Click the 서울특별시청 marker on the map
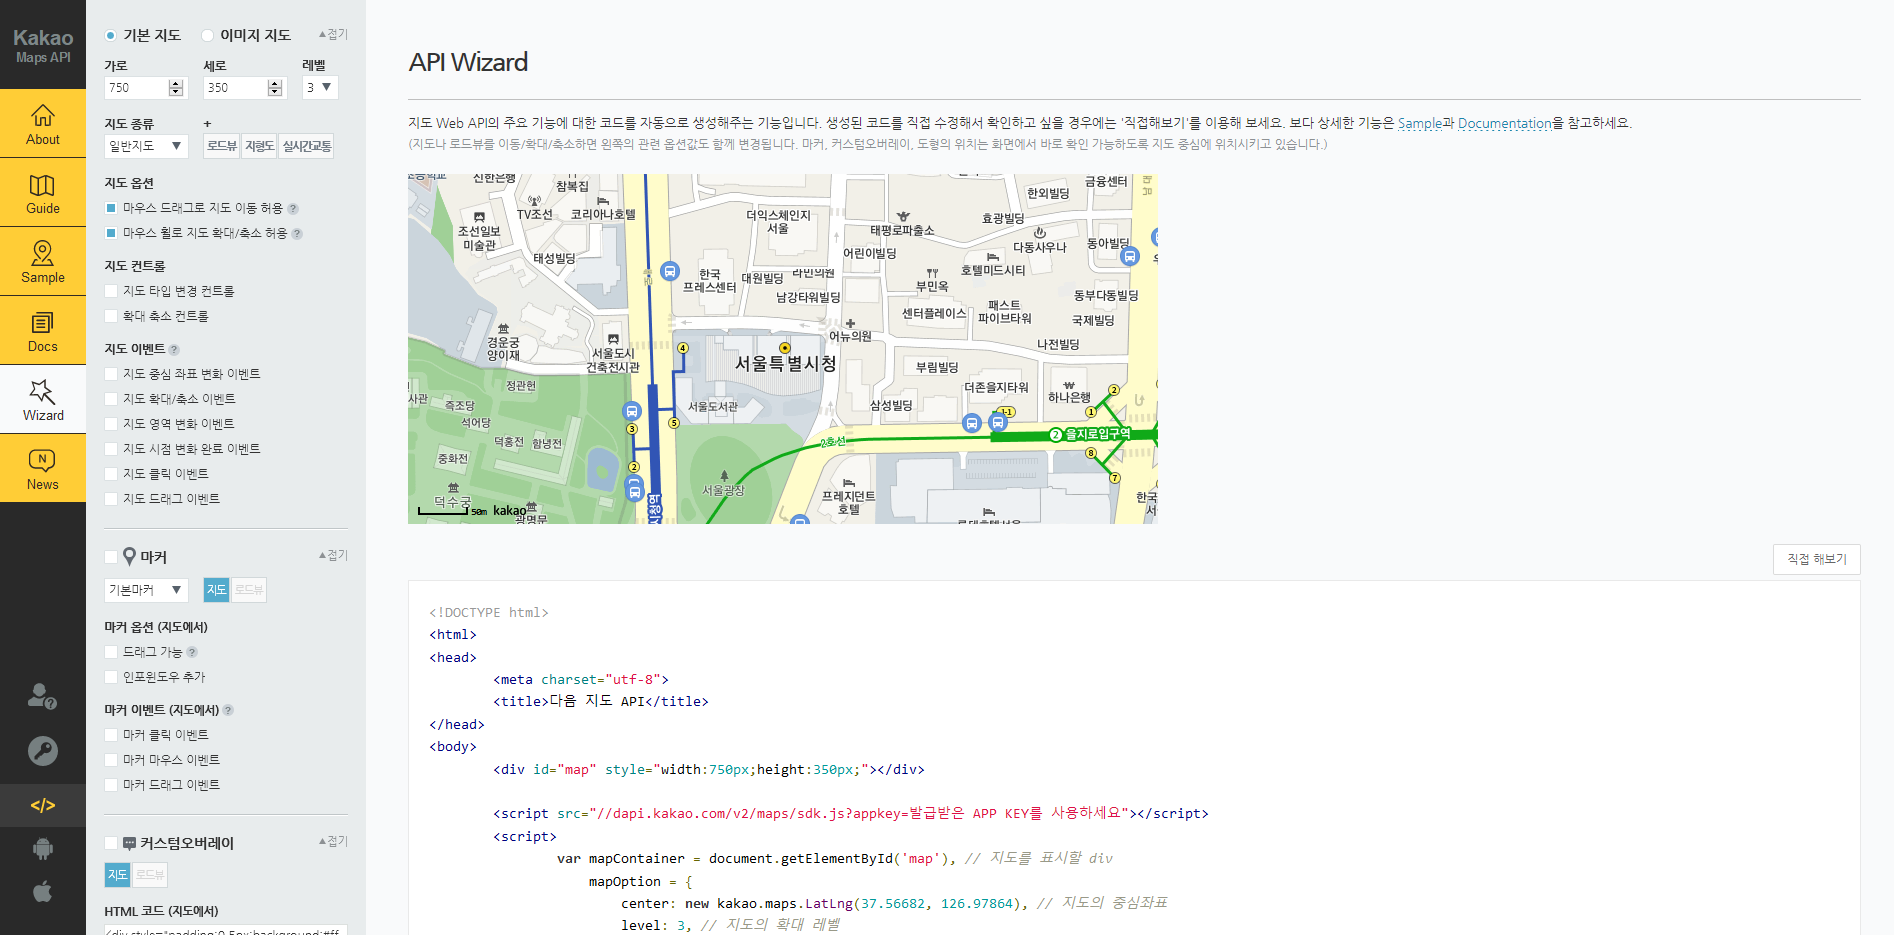 [x=785, y=349]
